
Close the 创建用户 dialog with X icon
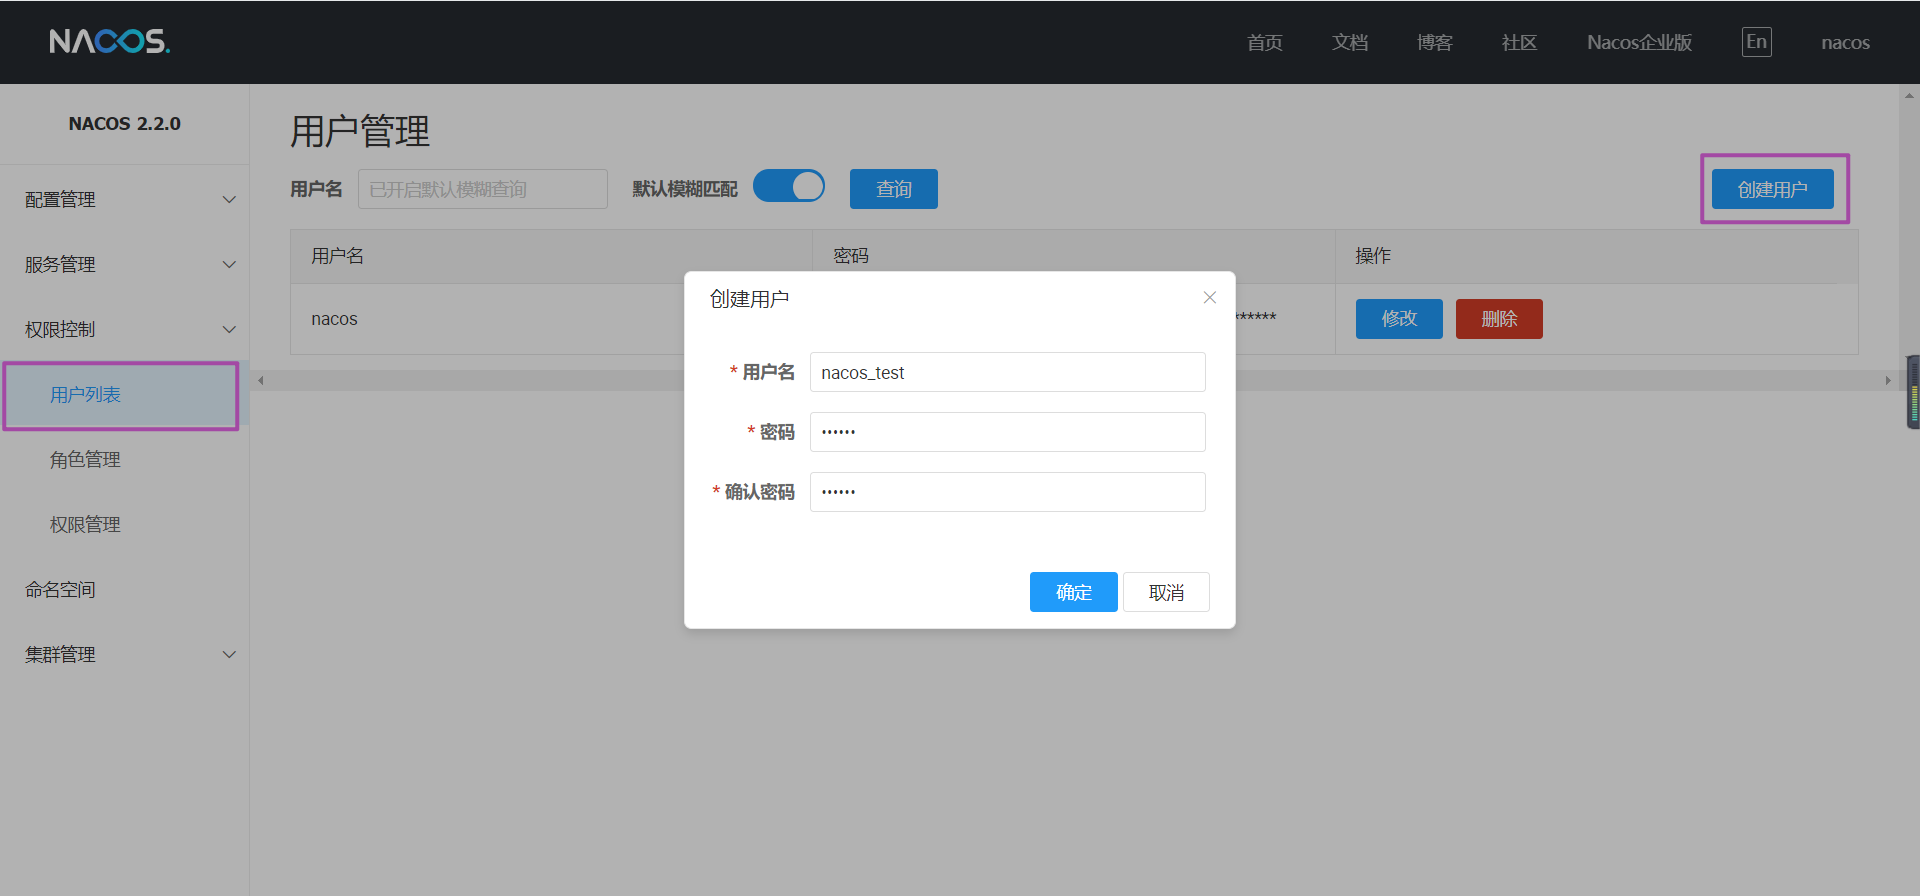tap(1209, 298)
